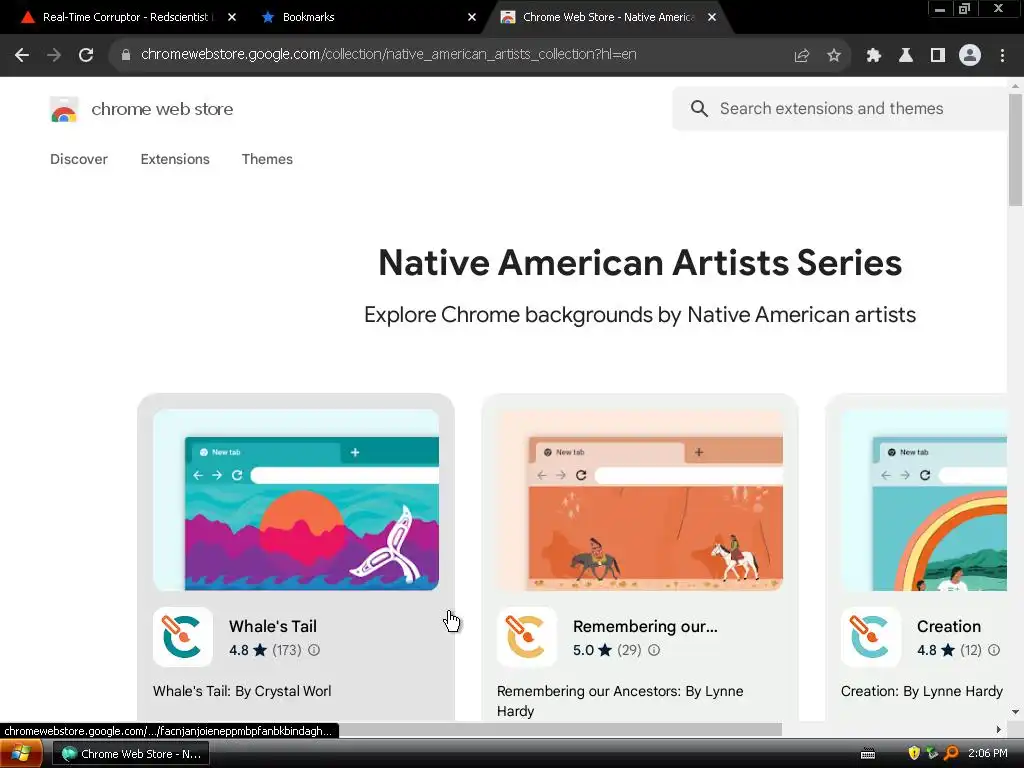Click the browser forward arrow
The height and width of the screenshot is (768, 1024).
[54, 55]
